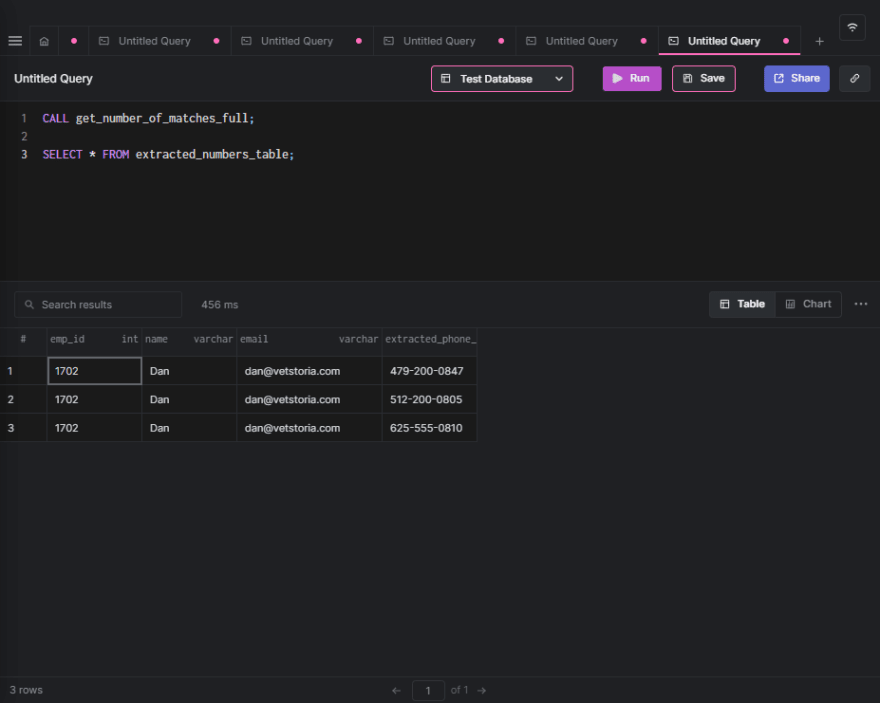Viewport: 880px width, 703px height.
Task: Select phone number 479-200-0847
Action: 430,371
